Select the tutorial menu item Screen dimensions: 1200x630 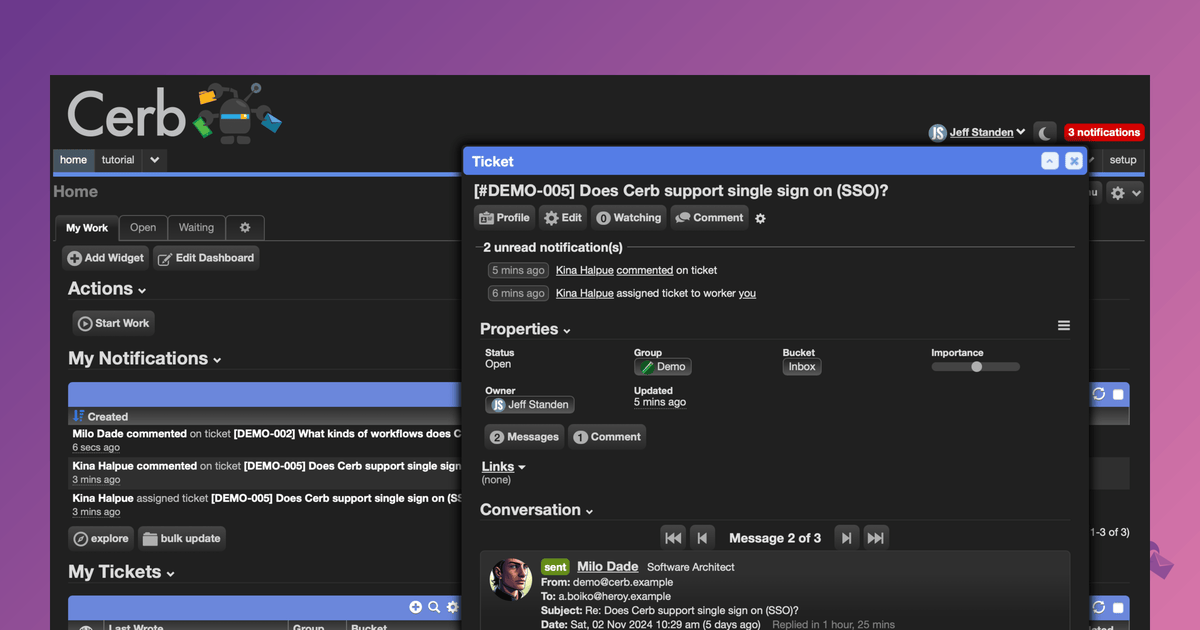tap(118, 160)
